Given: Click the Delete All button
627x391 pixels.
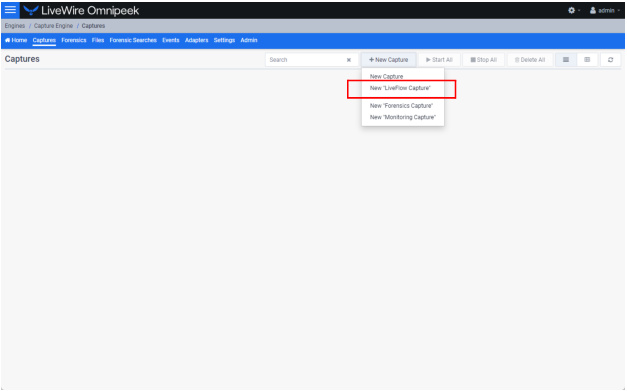Looking at the screenshot, I should pos(530,60).
